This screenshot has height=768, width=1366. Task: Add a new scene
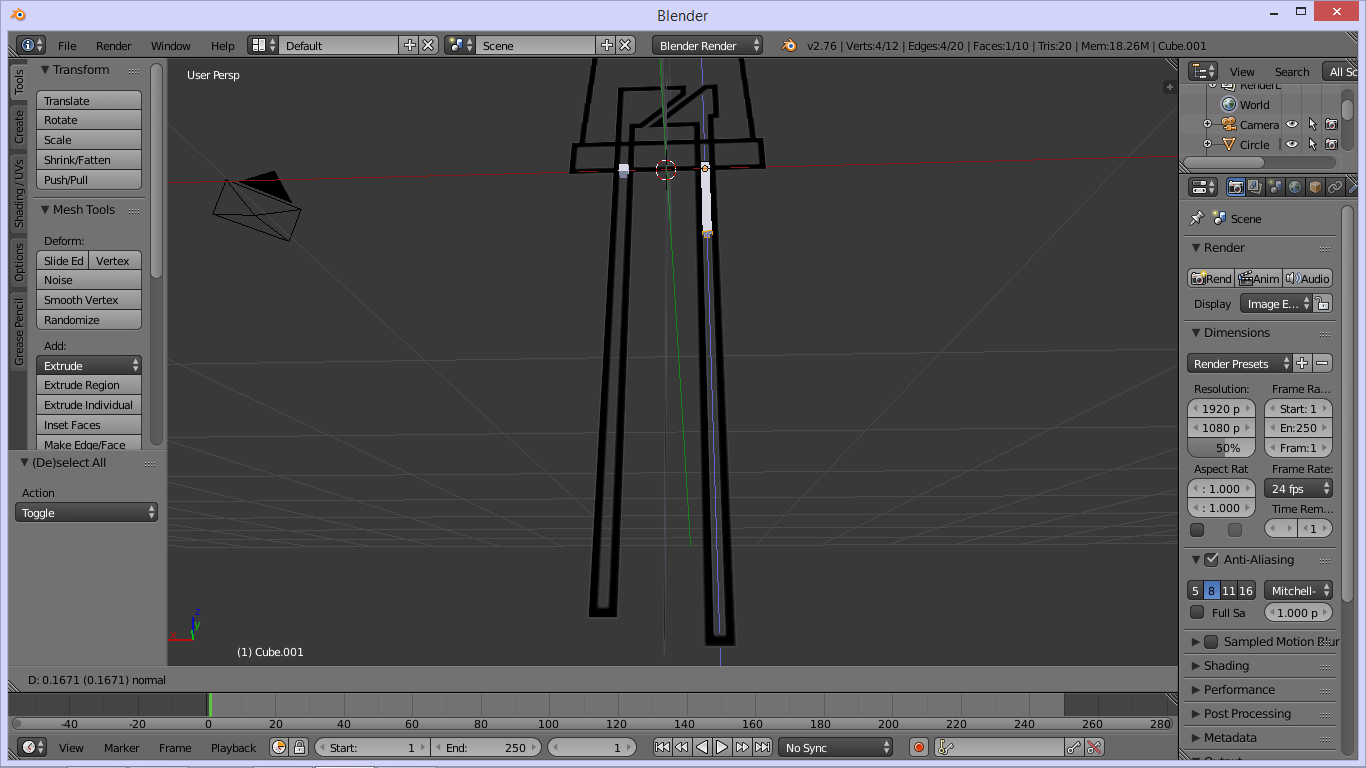point(606,45)
